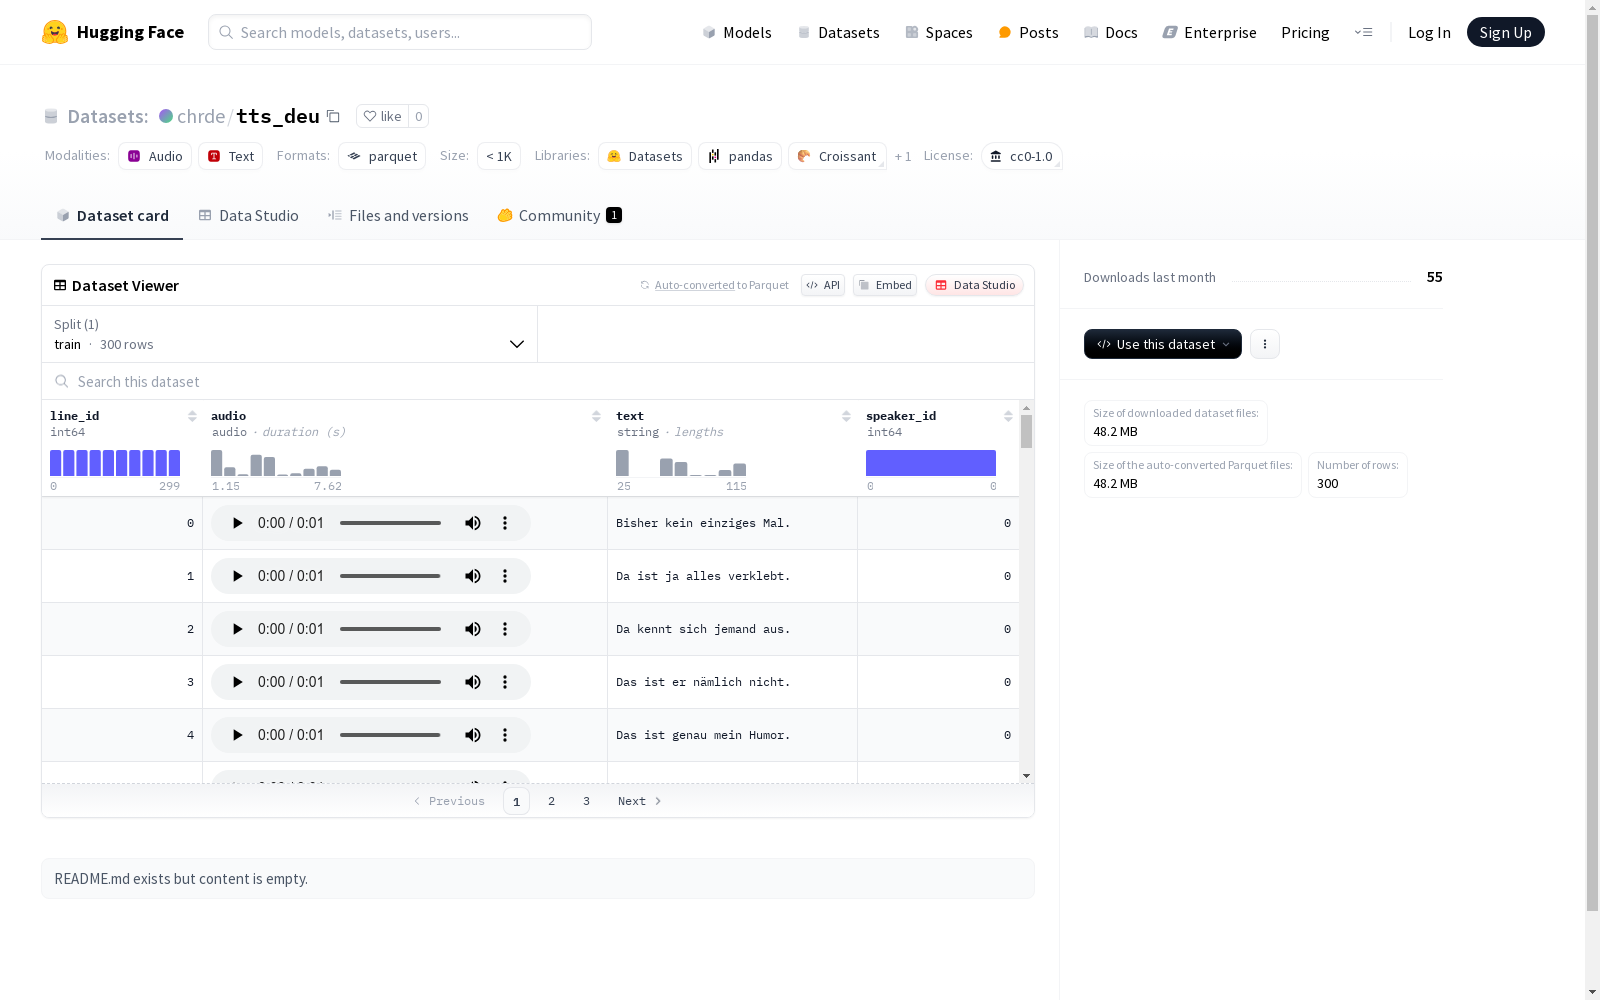Mute the audio in row 2

tap(473, 629)
